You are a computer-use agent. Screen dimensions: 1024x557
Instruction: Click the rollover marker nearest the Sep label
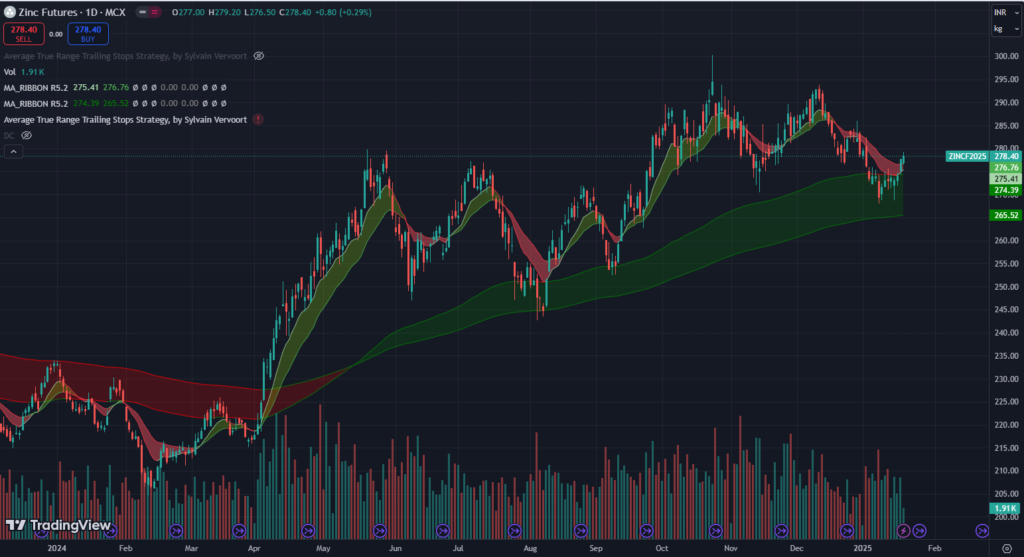point(581,531)
